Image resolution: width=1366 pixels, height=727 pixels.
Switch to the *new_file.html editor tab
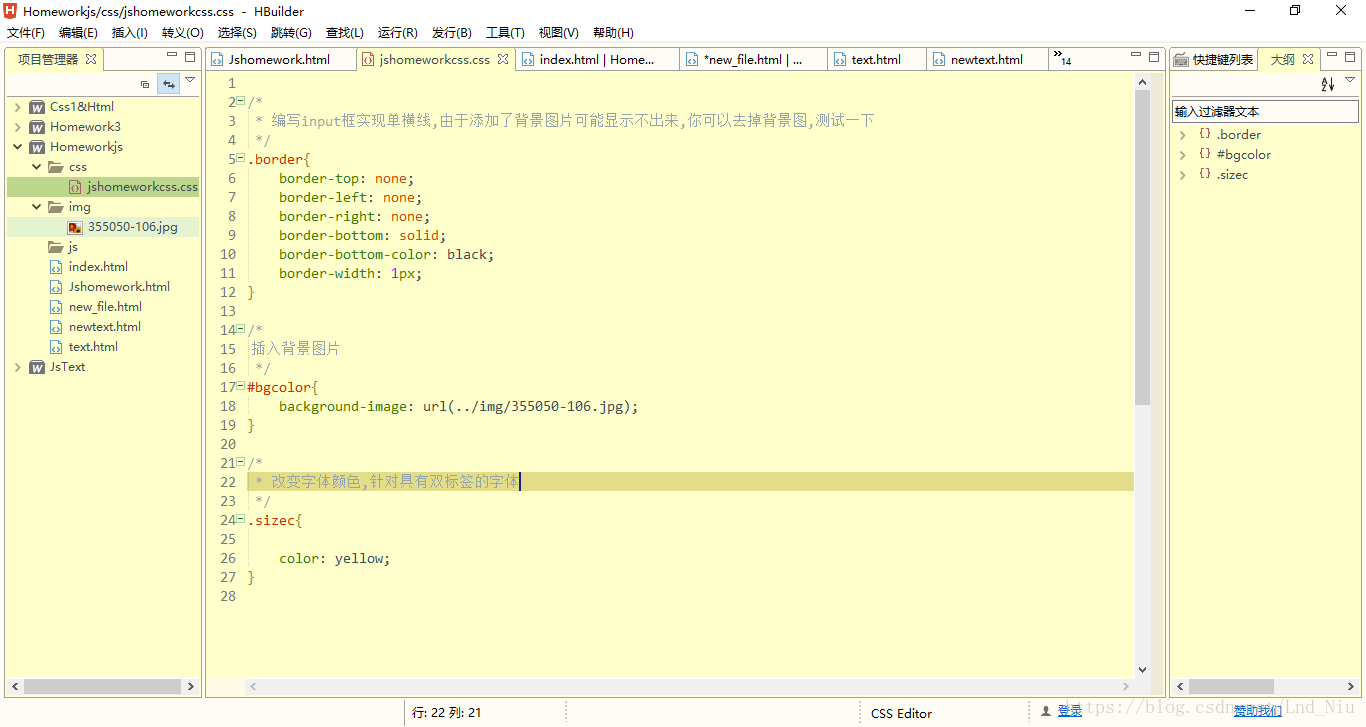753,59
